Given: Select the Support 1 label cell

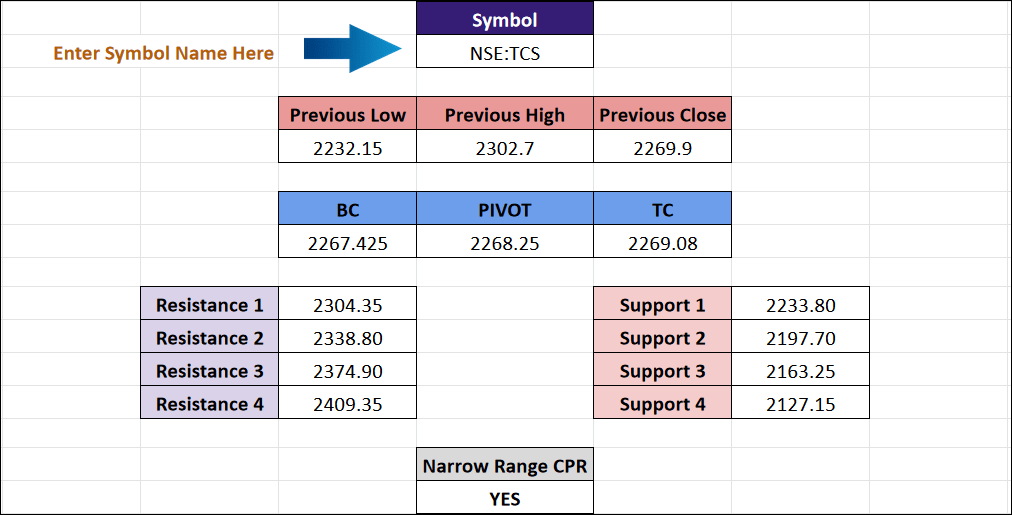Looking at the screenshot, I should coord(662,303).
